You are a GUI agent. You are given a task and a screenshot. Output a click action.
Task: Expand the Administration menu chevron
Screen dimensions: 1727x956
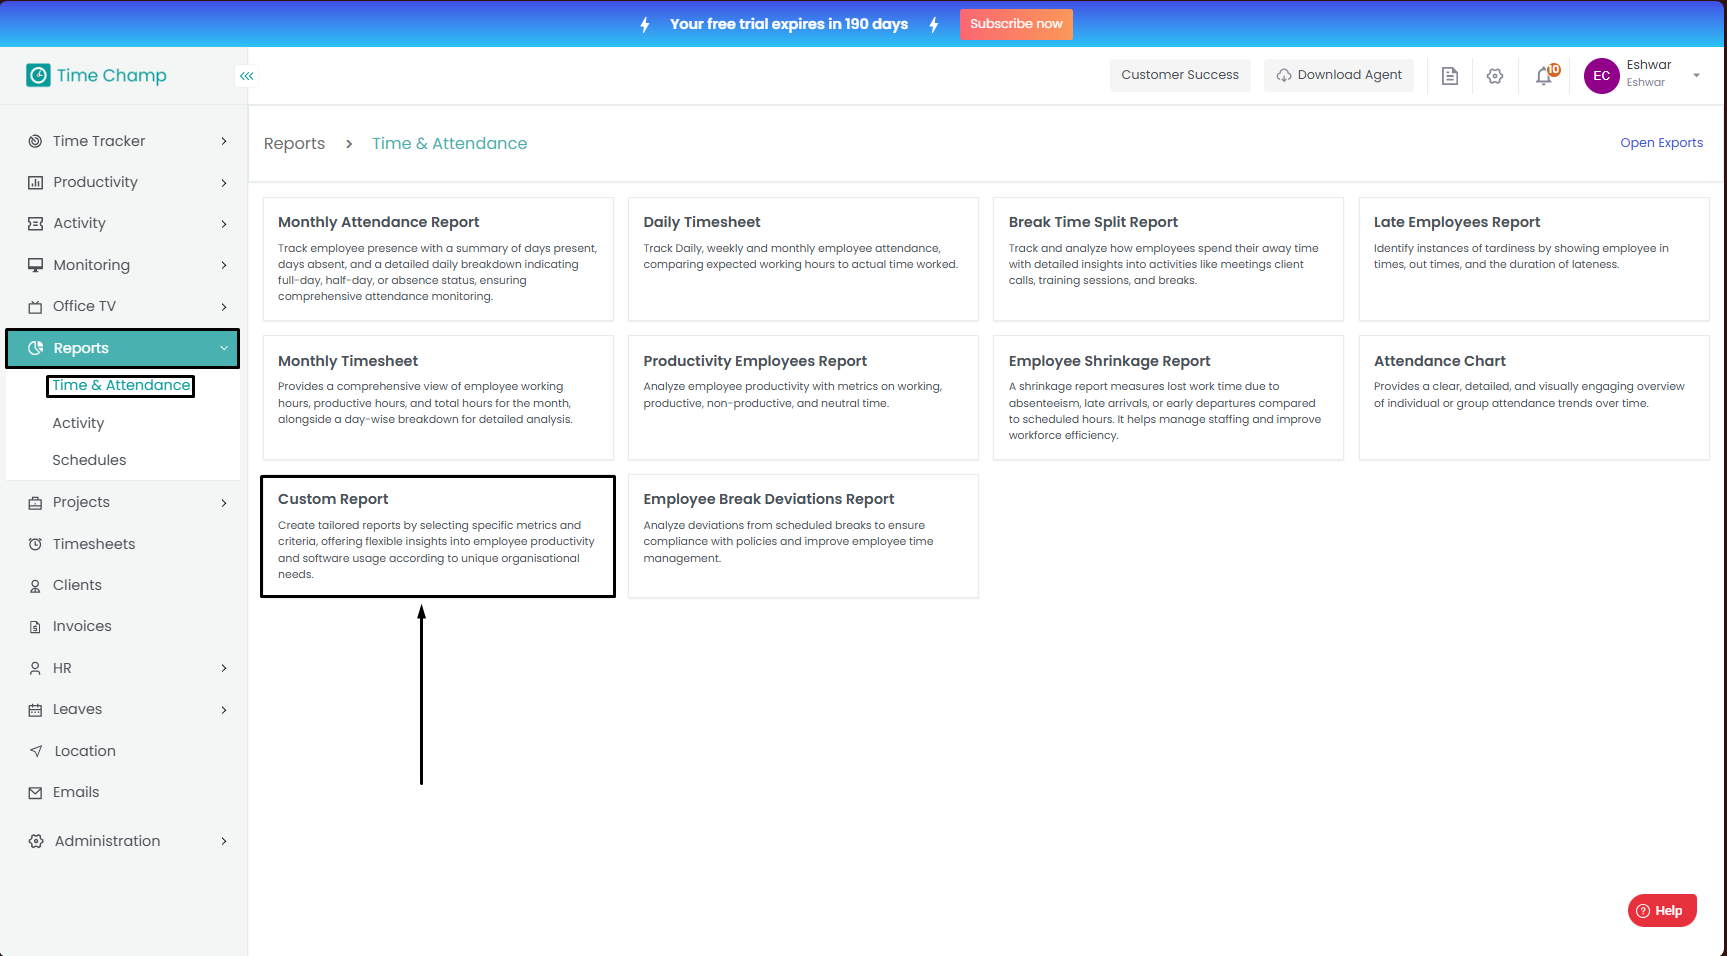[x=224, y=841]
